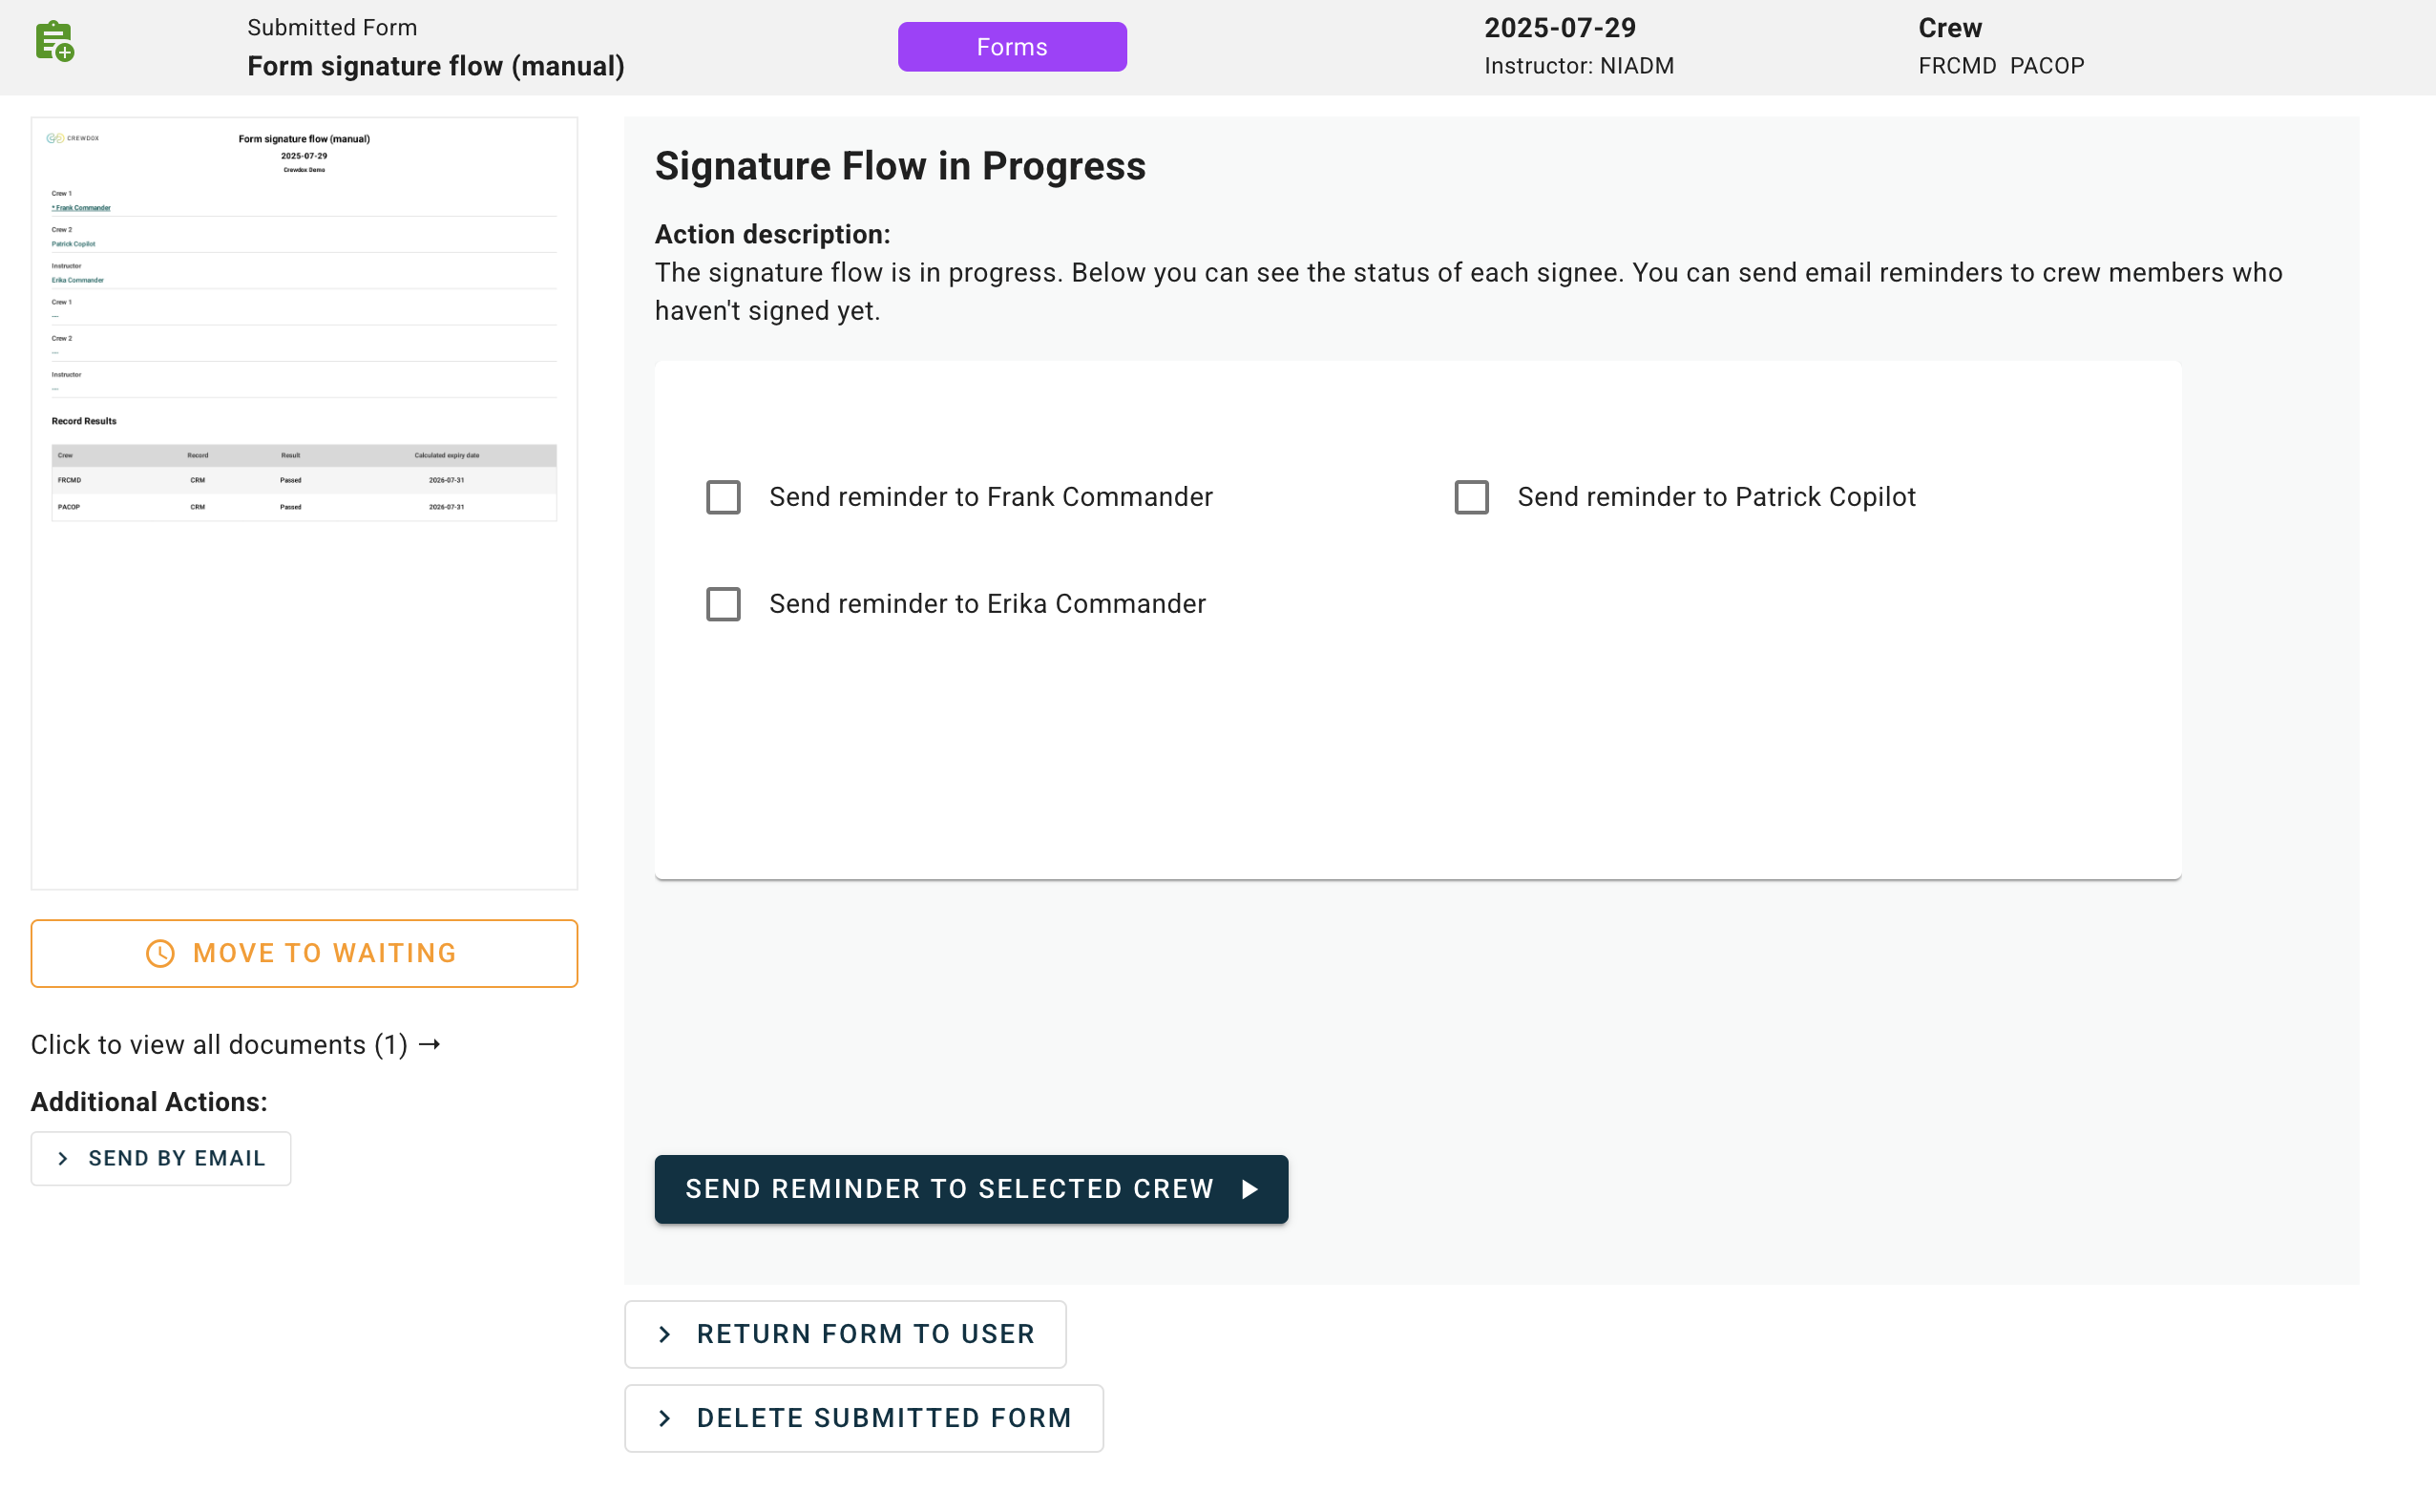Enable the Erika Commander reminder checkbox
This screenshot has height=1512, width=2436.
pyautogui.click(x=723, y=604)
